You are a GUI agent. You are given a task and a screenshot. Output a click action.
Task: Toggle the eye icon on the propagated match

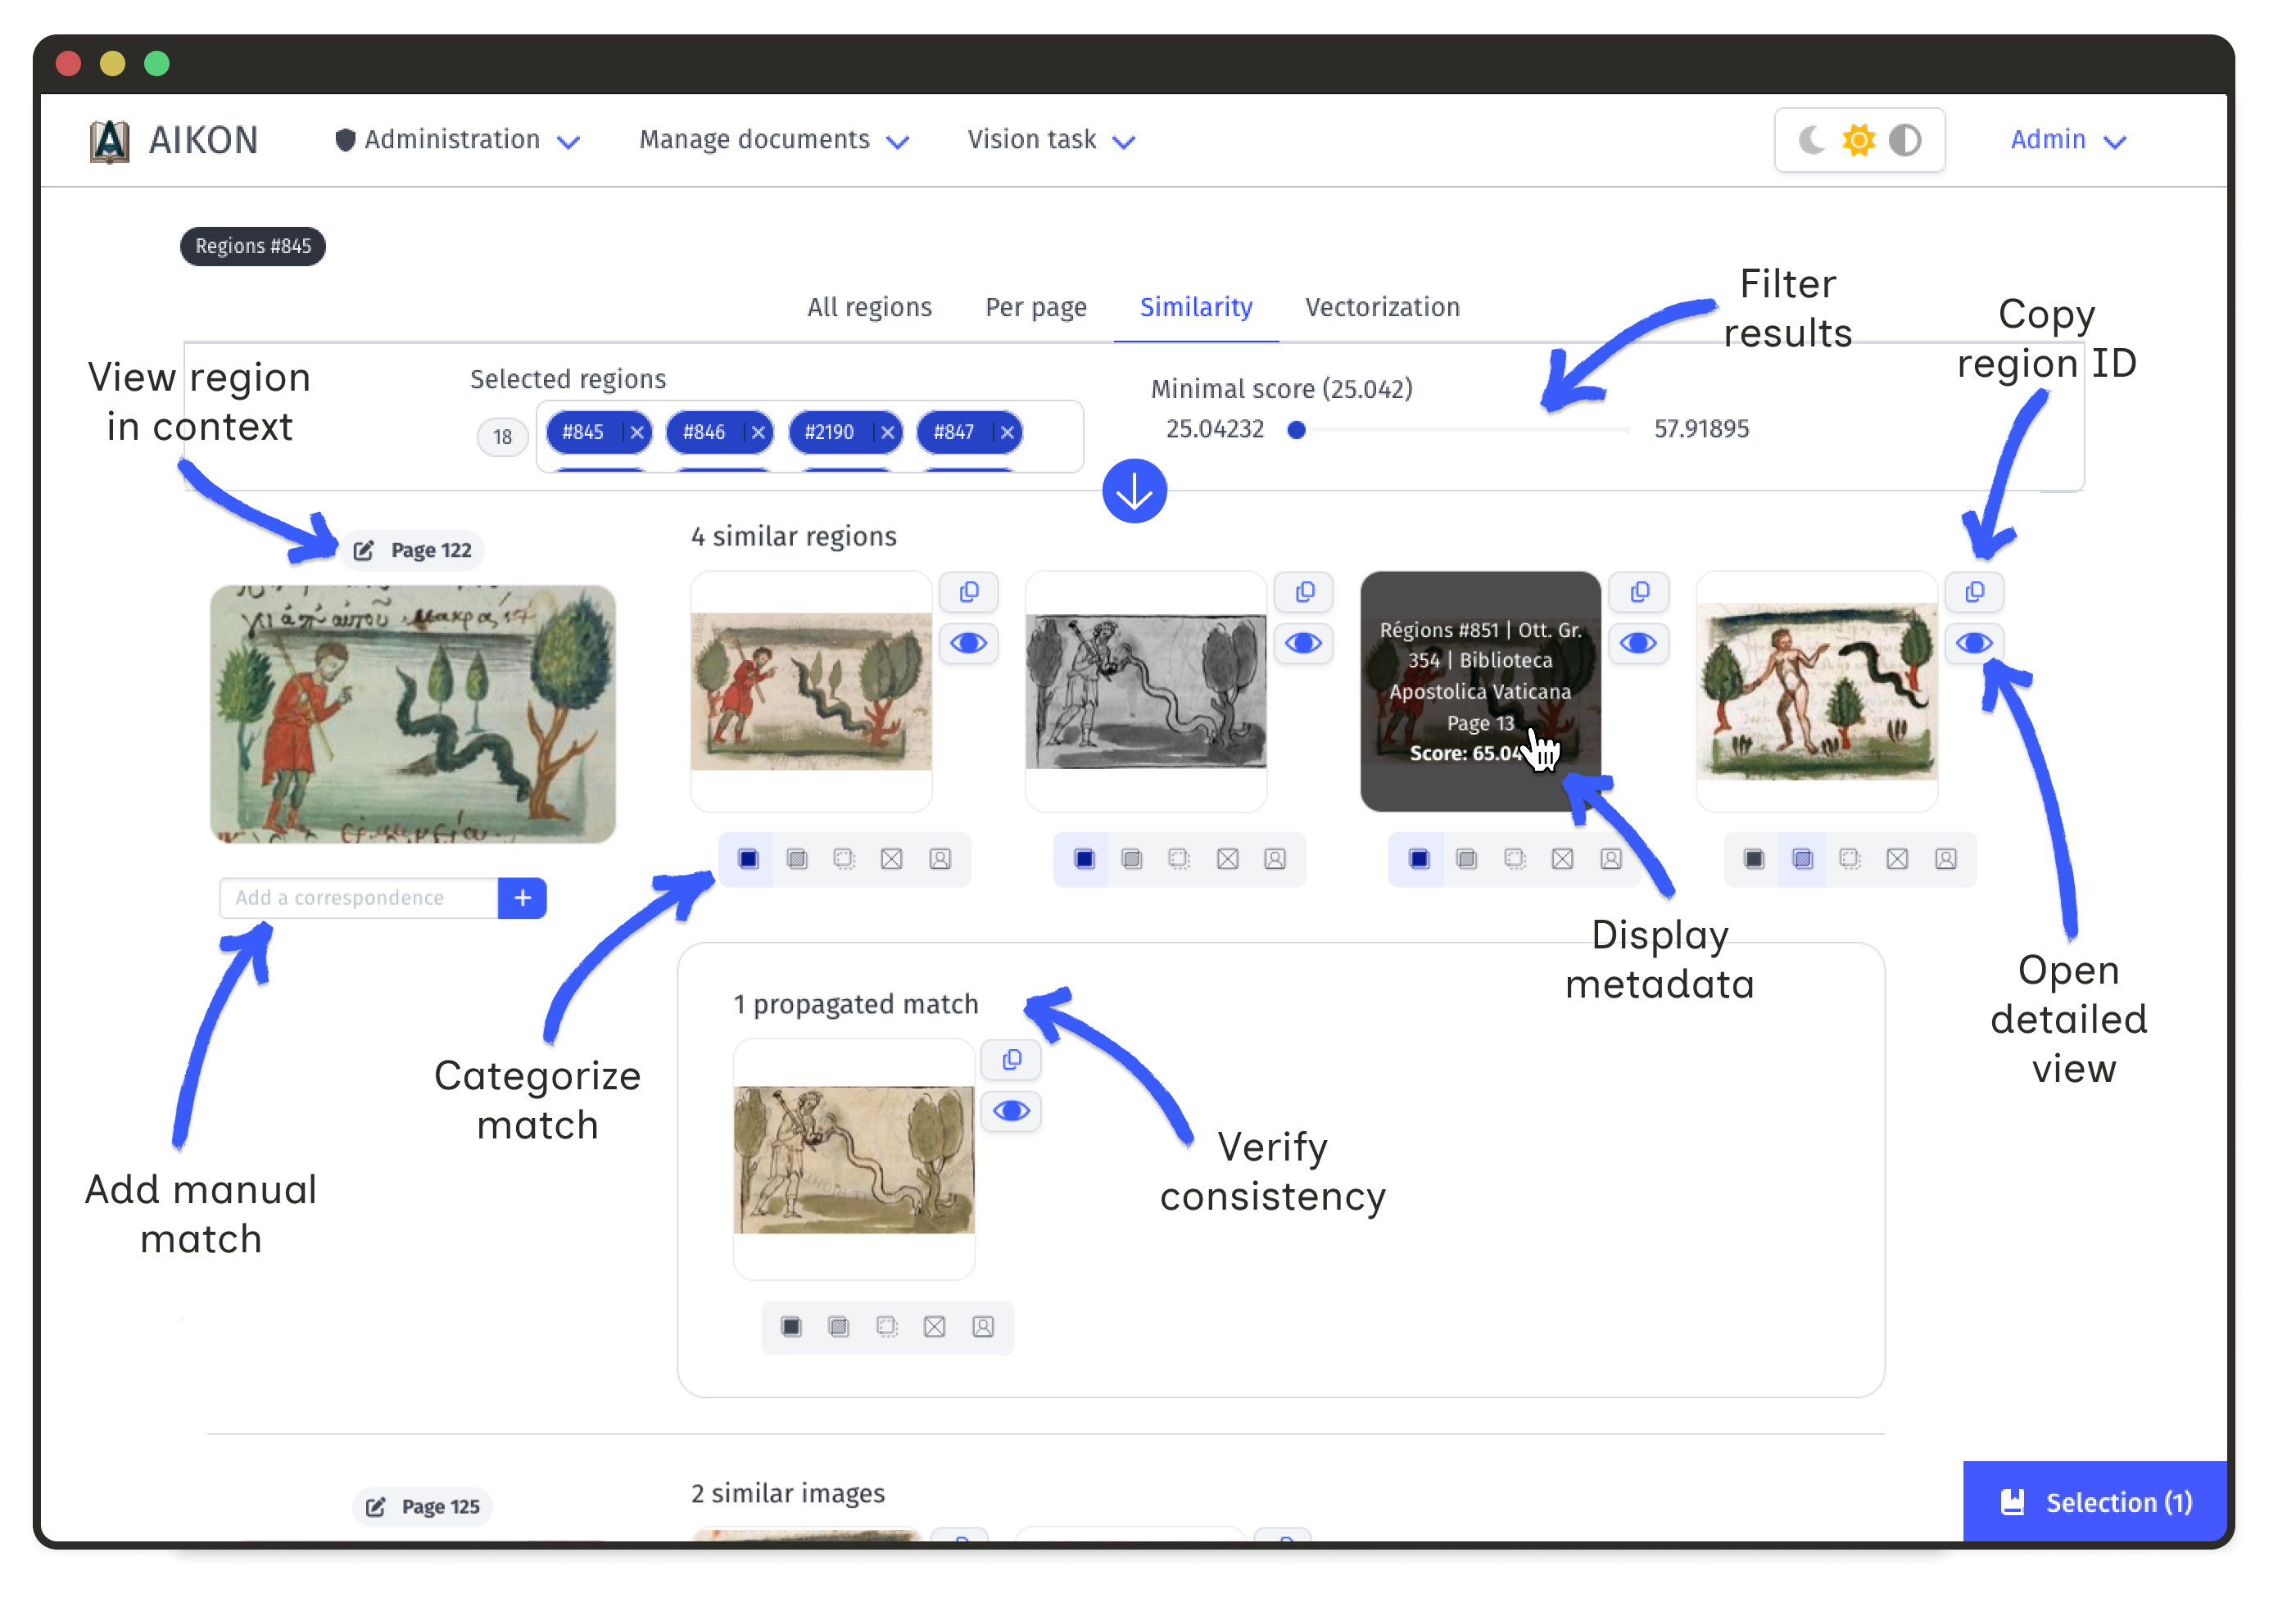(1011, 1110)
